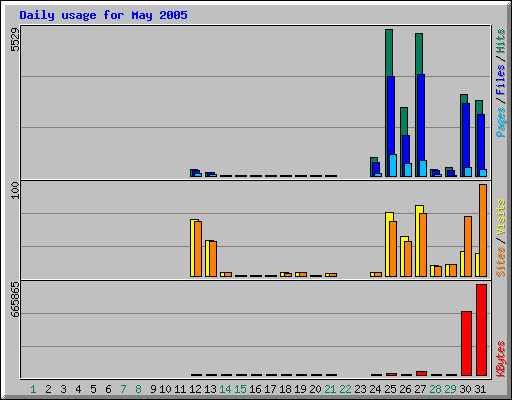
Task: Click the green day 28 axis label
Action: pos(435,389)
